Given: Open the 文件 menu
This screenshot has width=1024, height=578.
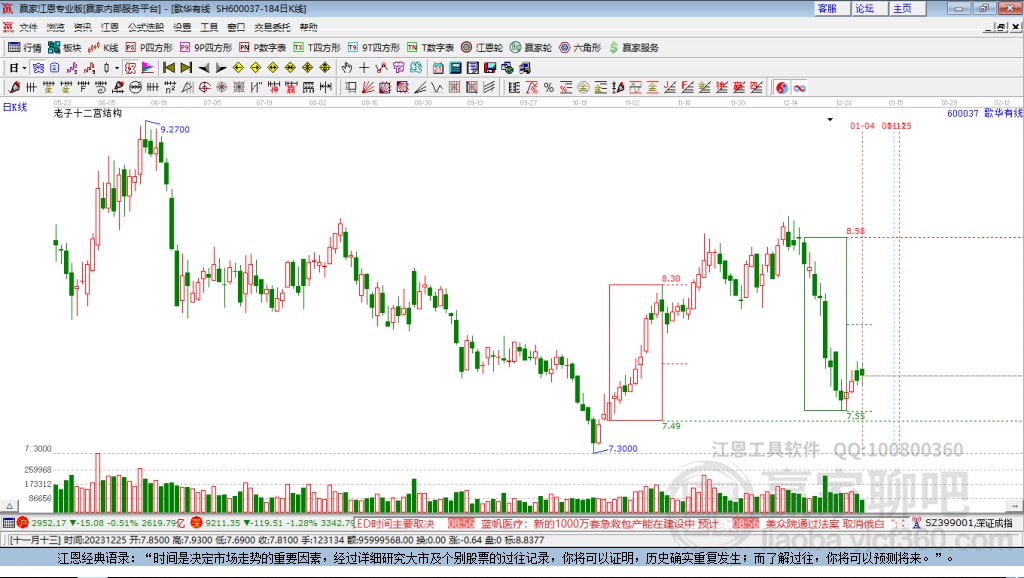Looking at the screenshot, I should click(28, 27).
